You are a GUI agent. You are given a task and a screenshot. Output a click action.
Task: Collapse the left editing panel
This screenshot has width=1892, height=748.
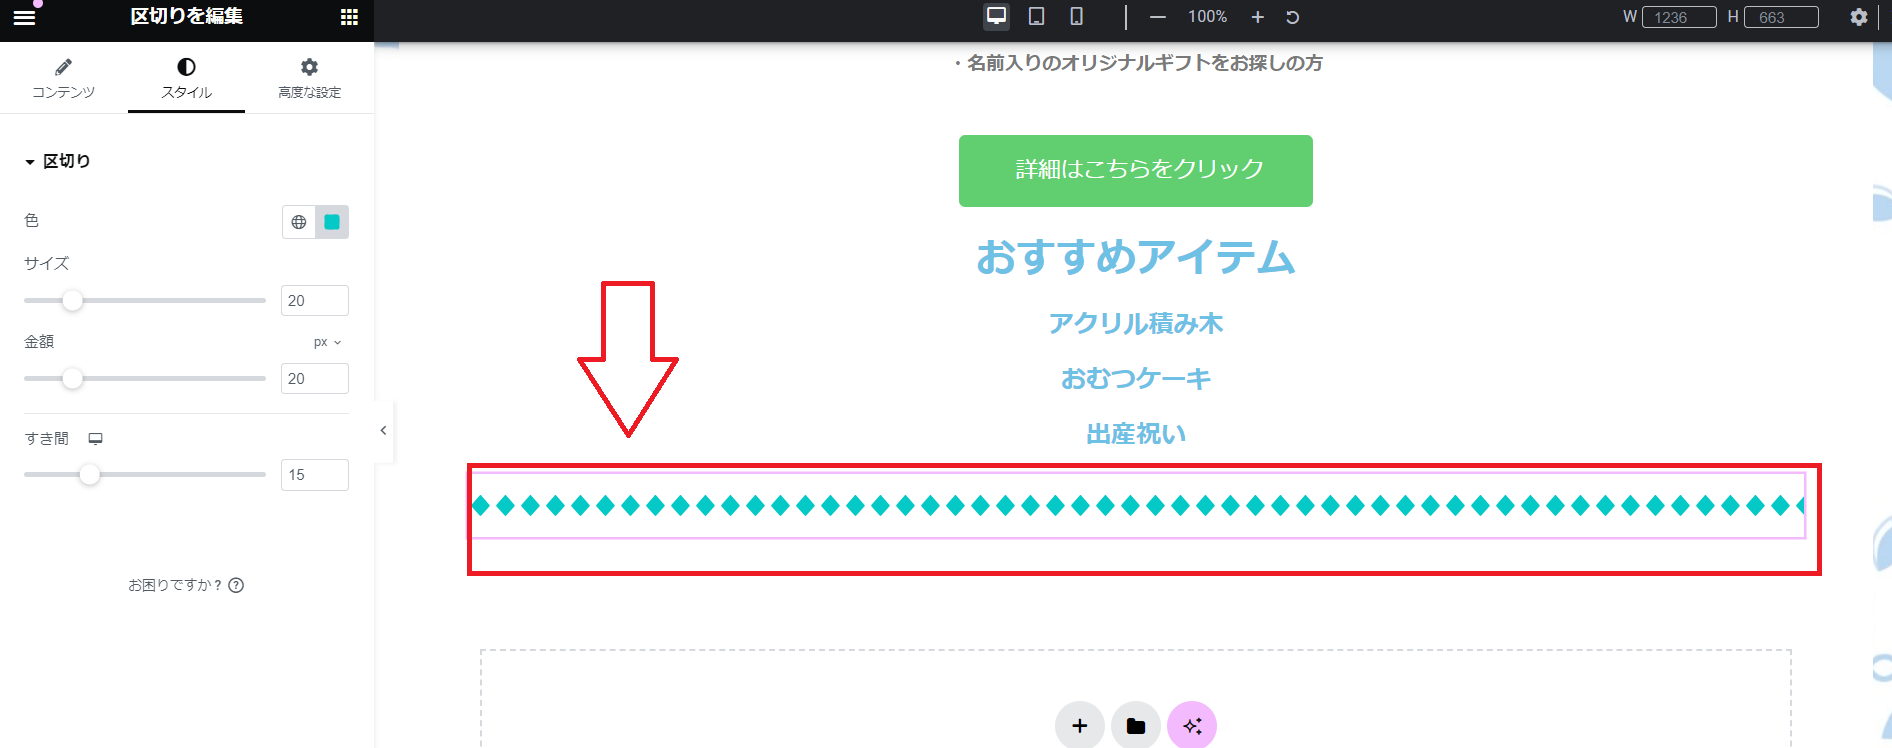(383, 431)
